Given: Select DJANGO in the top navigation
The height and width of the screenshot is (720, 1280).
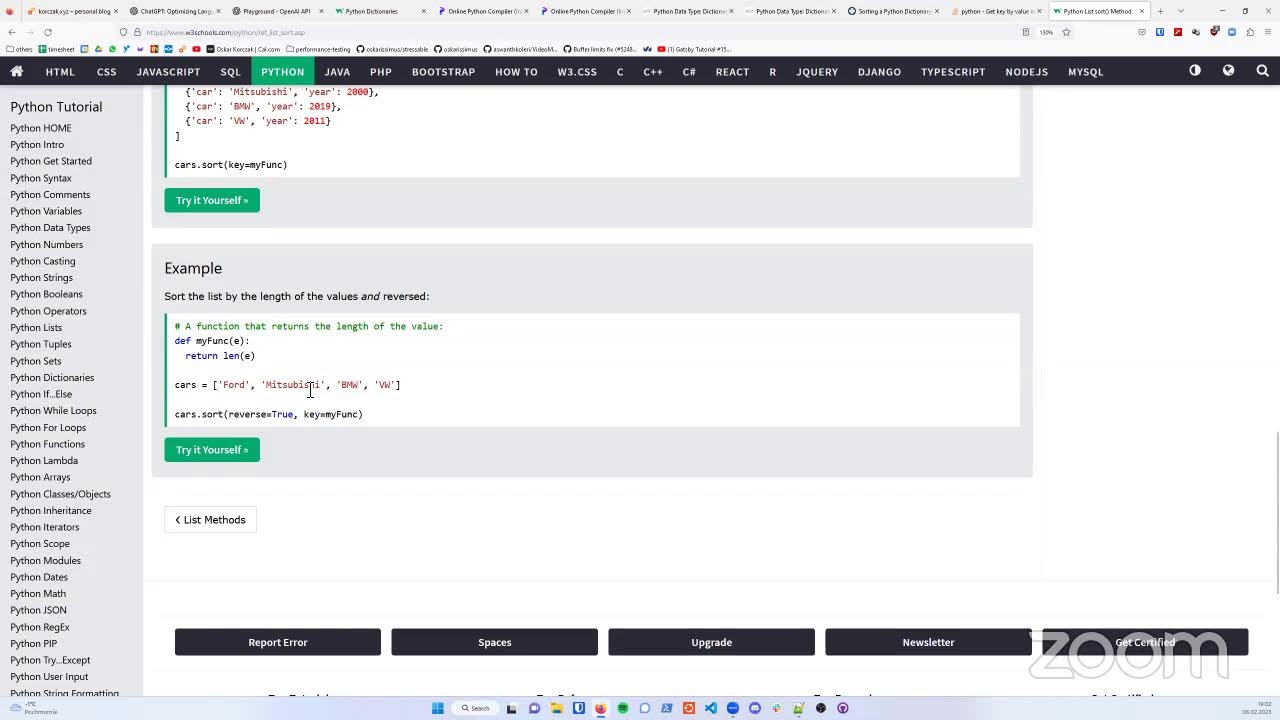Looking at the screenshot, I should pyautogui.click(x=879, y=71).
